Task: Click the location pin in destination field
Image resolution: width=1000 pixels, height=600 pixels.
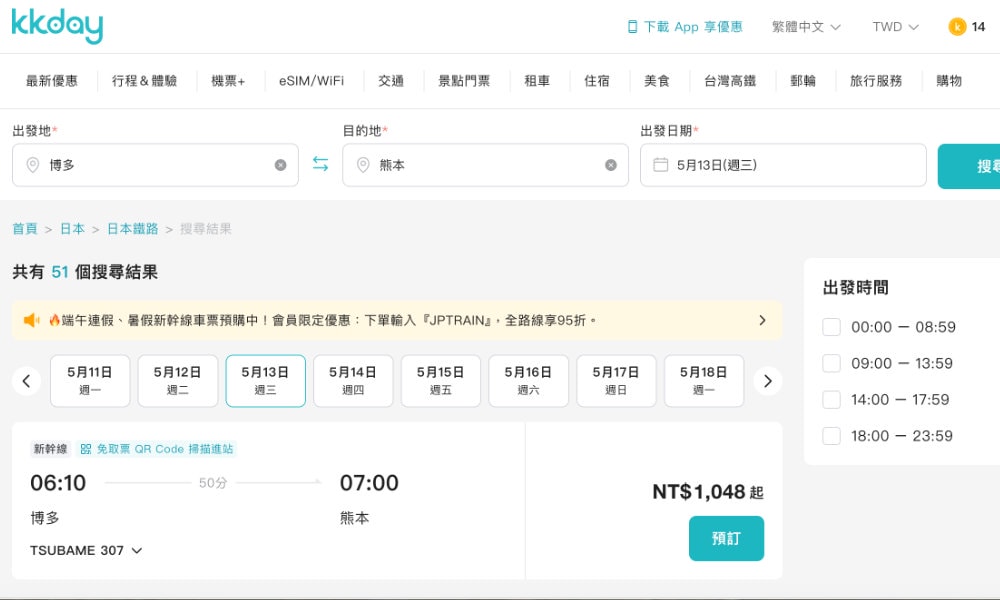Action: 363,165
